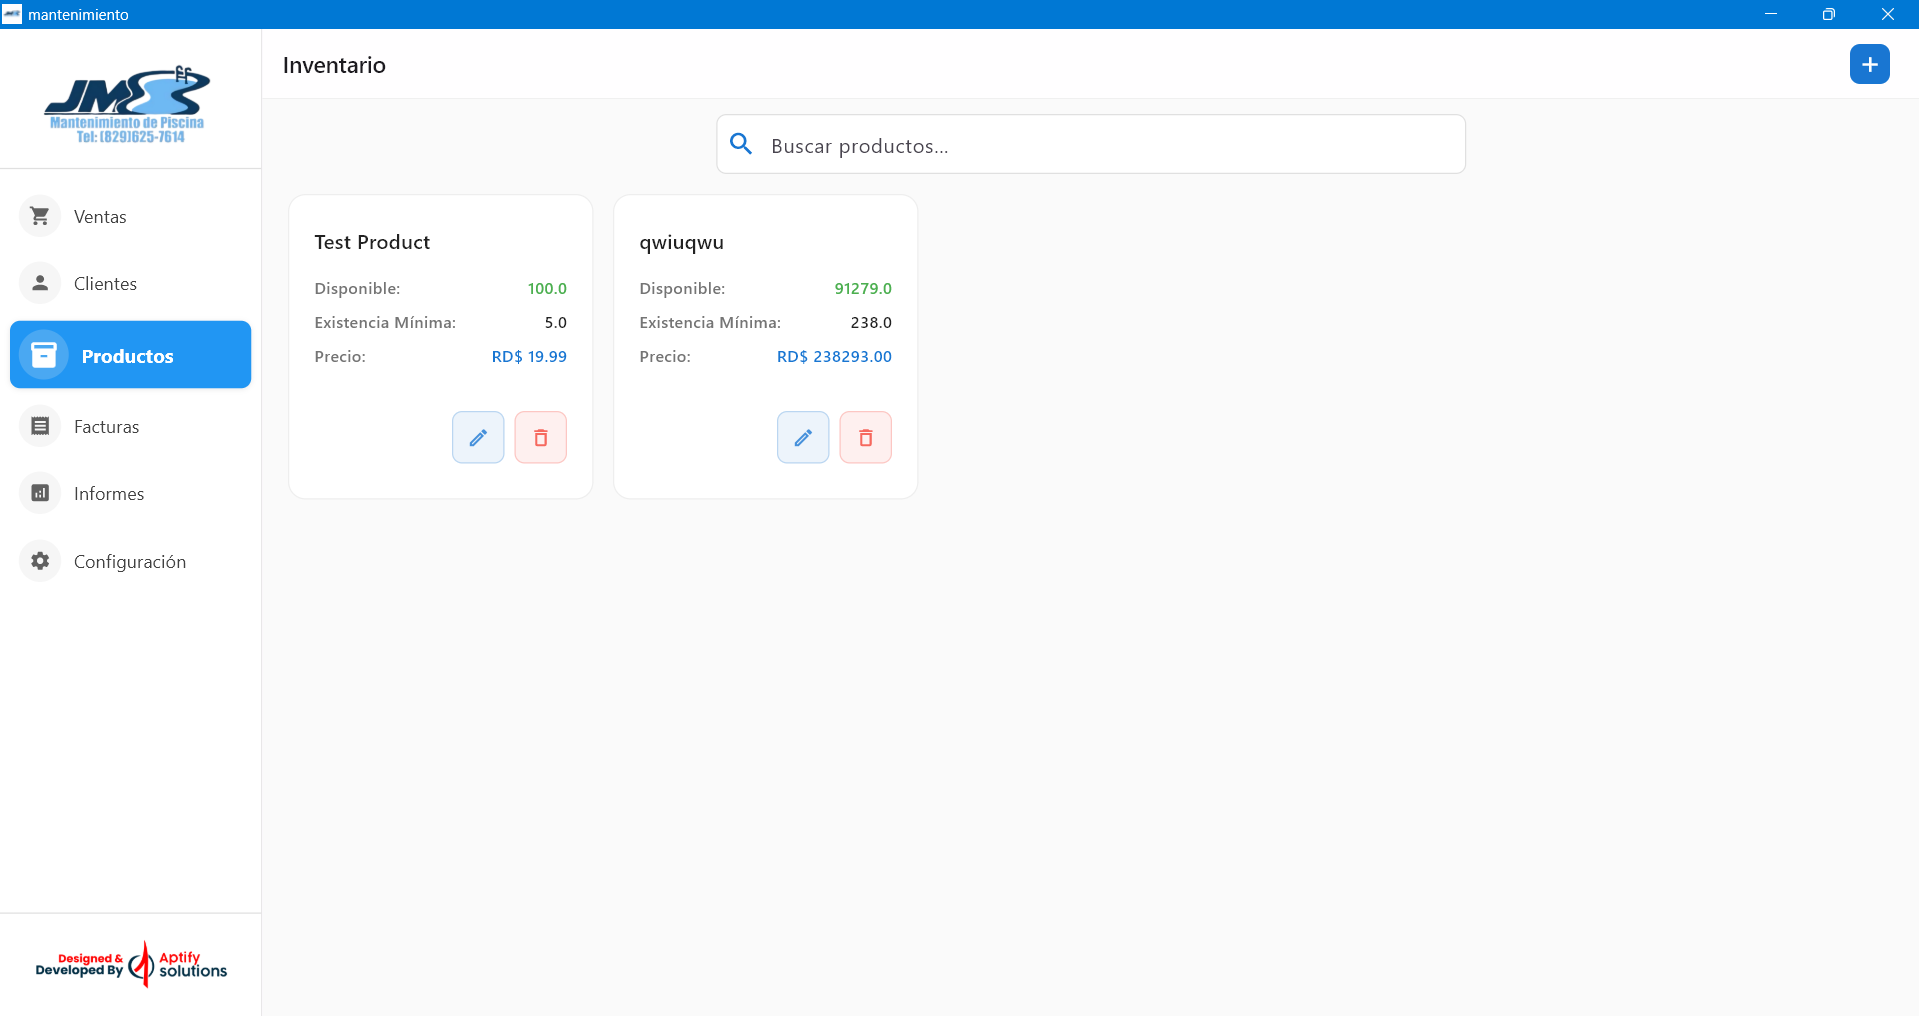The height and width of the screenshot is (1016, 1919).
Task: Click the qwiuqwu product name
Action: [x=681, y=243]
